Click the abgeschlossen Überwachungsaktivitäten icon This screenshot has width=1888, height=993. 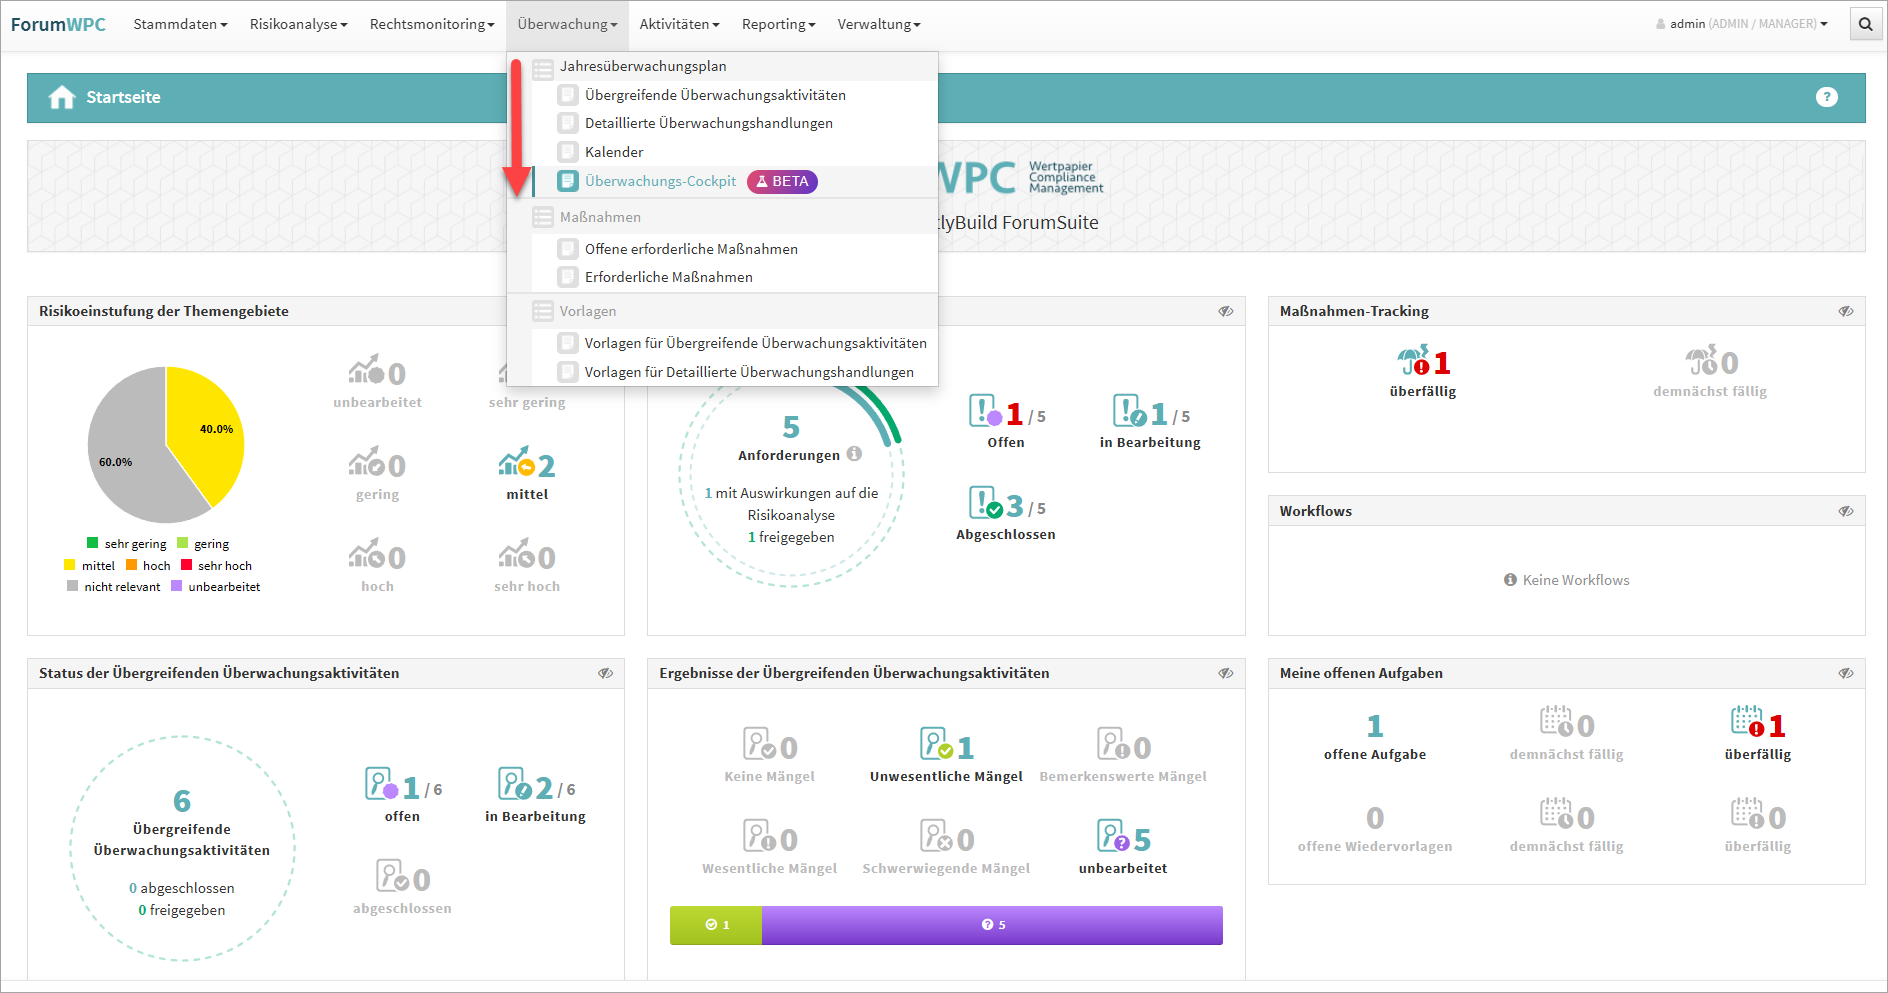392,876
